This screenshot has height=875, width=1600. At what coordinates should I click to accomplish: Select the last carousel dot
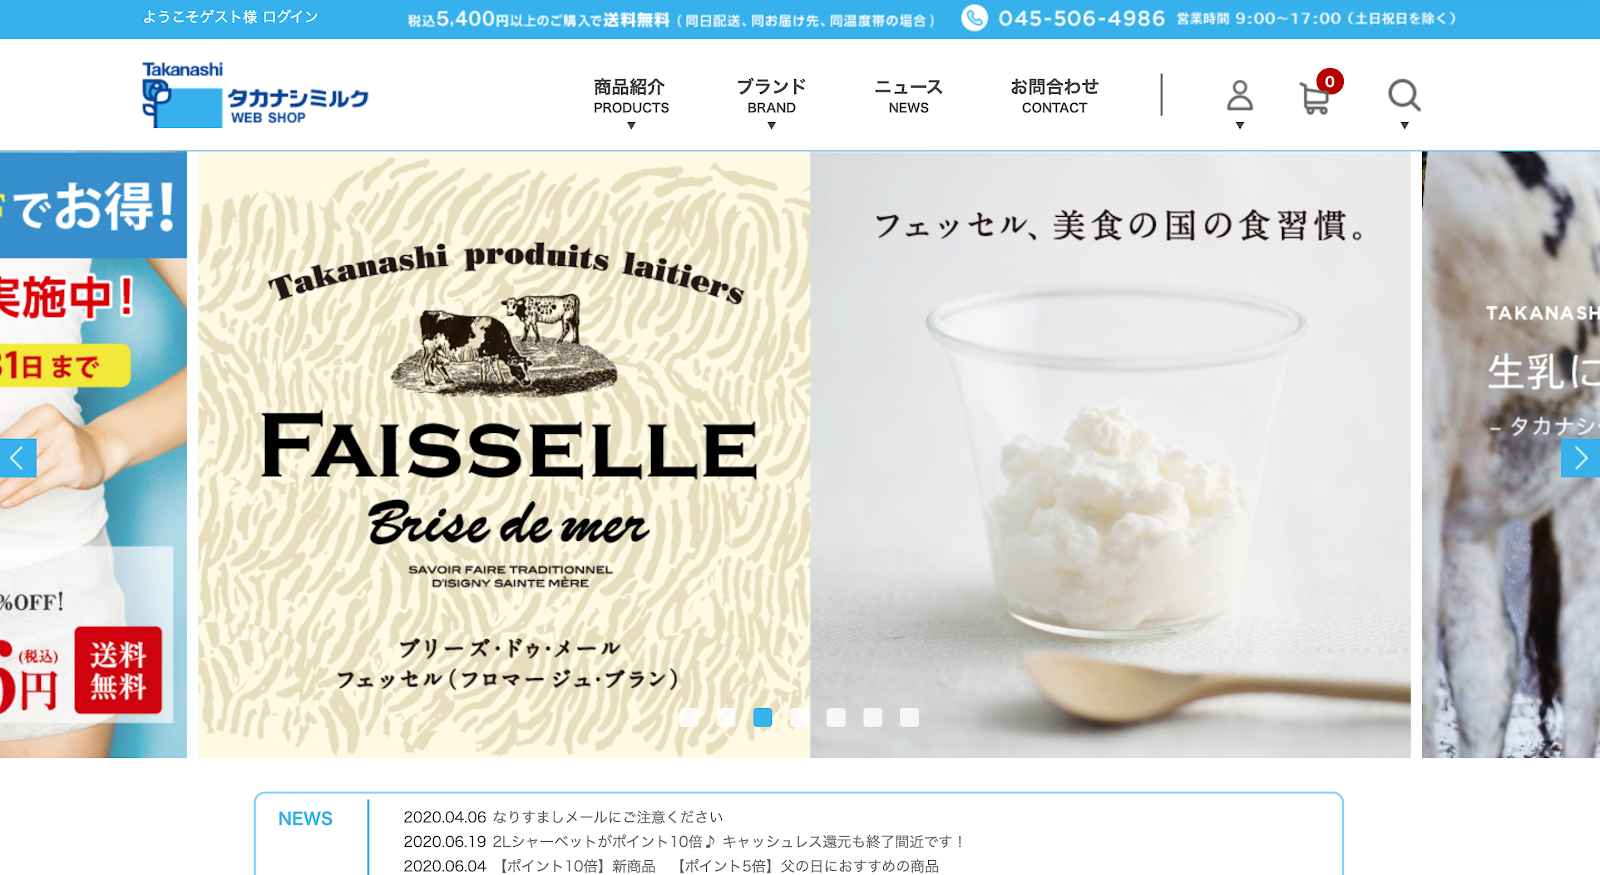(909, 717)
